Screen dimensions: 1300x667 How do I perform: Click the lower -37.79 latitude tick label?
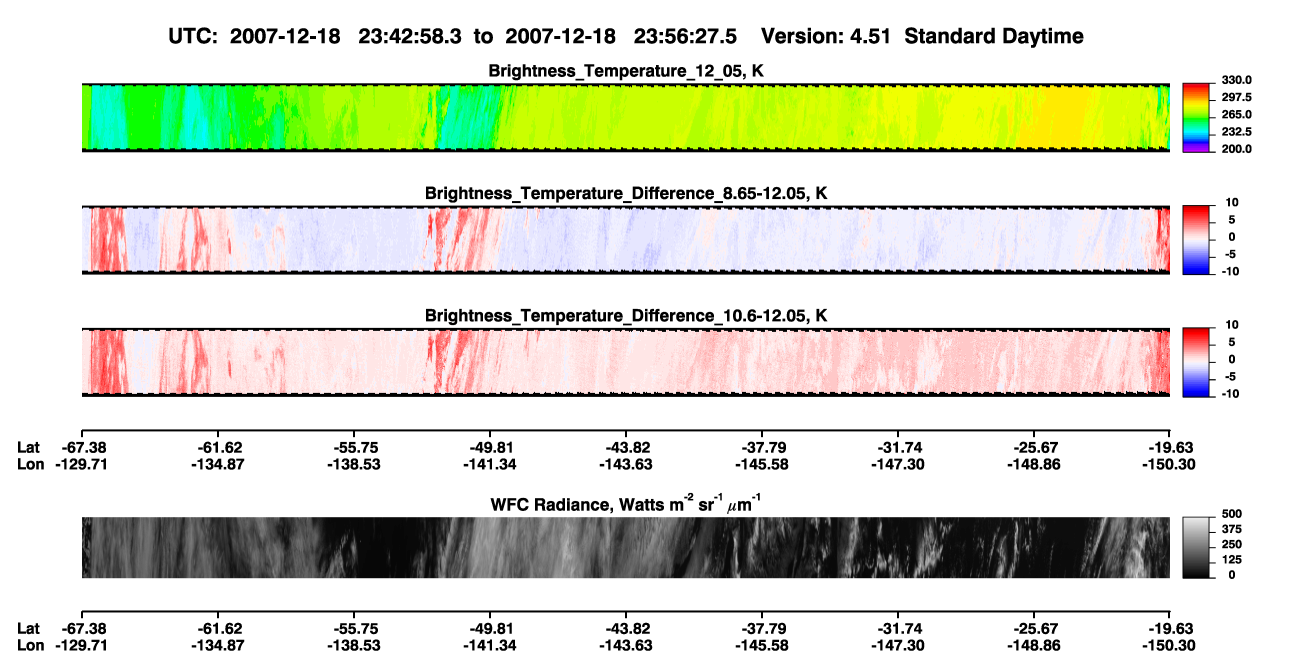pyautogui.click(x=762, y=627)
